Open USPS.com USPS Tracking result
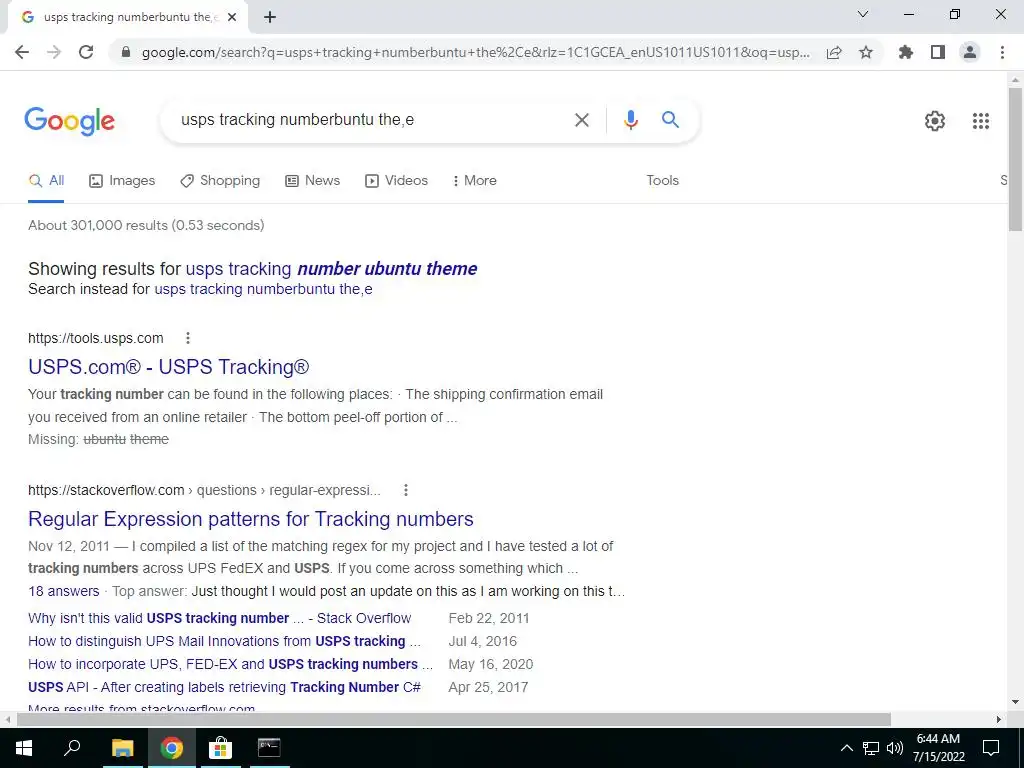Screen dimensions: 1024x768 click(168, 367)
